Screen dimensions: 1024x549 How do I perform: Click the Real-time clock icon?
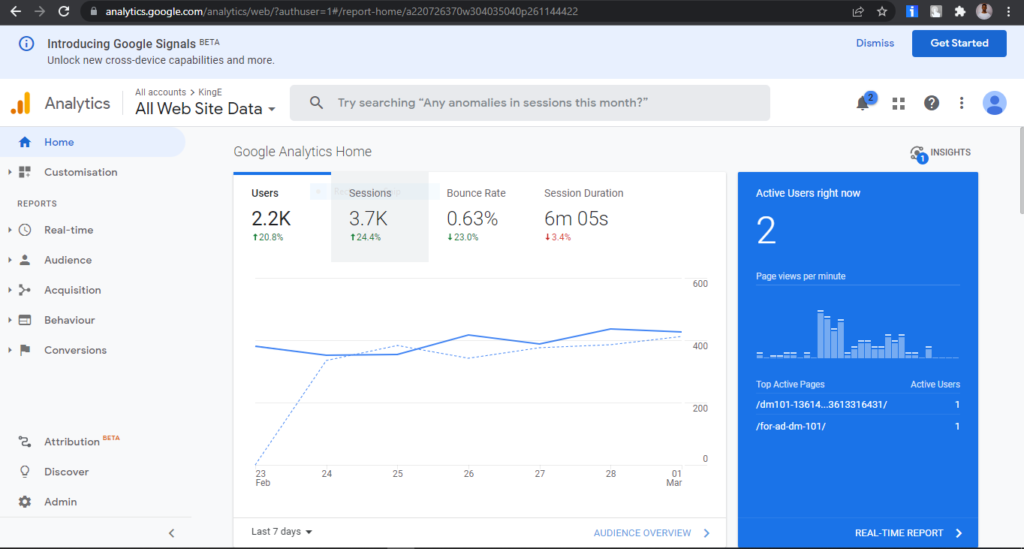click(25, 230)
